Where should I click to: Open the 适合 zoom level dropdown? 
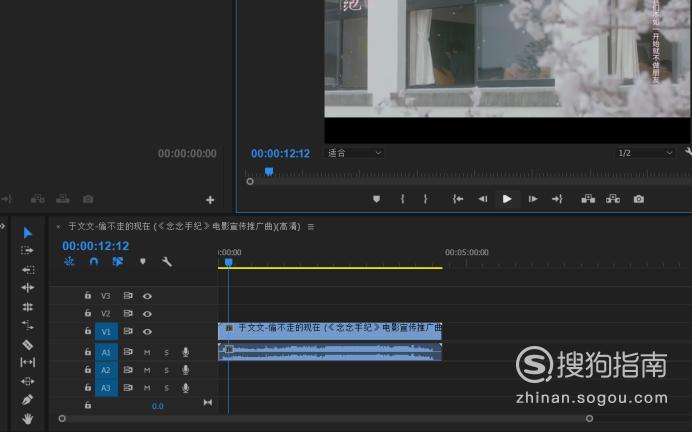(354, 153)
